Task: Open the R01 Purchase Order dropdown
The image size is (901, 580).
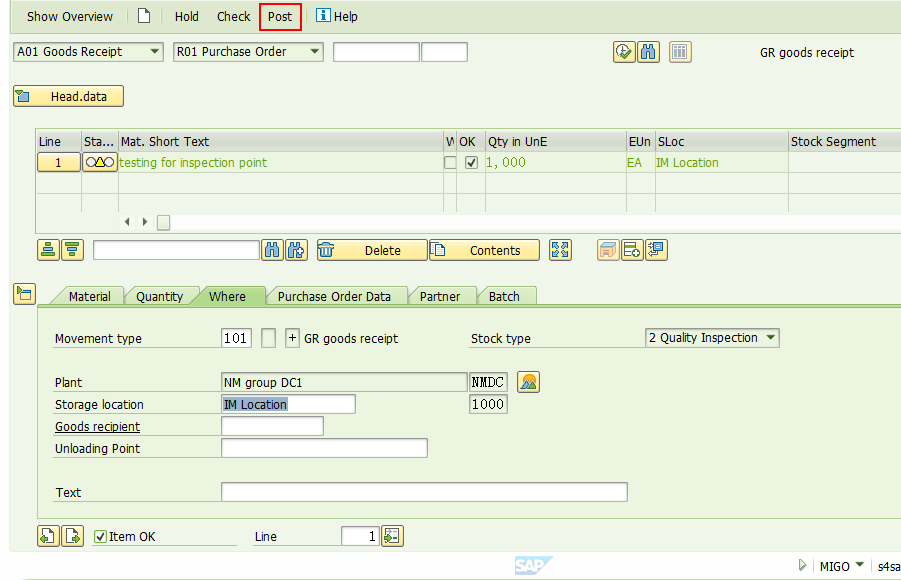Action: click(x=314, y=51)
